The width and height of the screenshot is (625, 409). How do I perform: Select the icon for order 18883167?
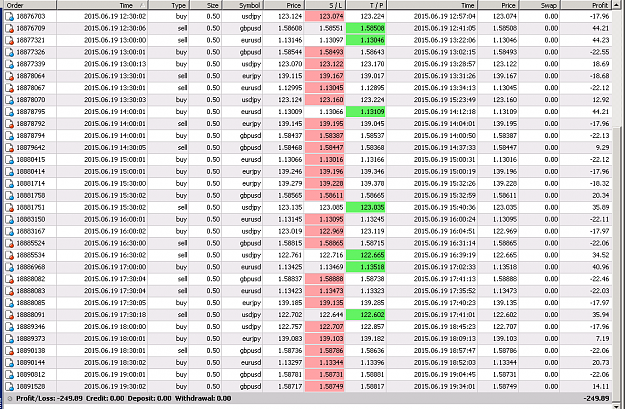click(9, 232)
